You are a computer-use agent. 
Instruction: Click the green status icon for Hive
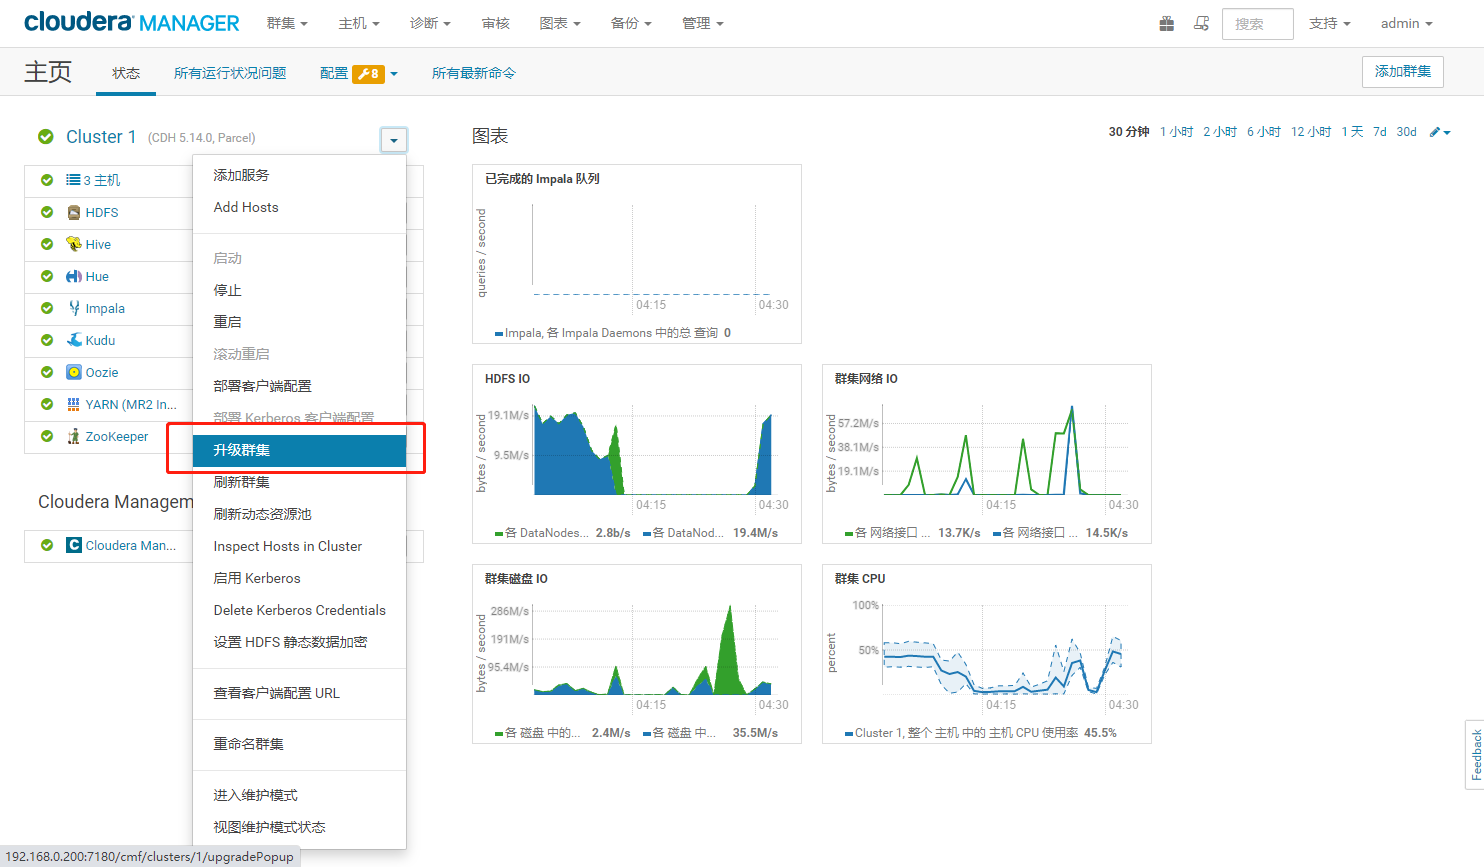click(47, 244)
